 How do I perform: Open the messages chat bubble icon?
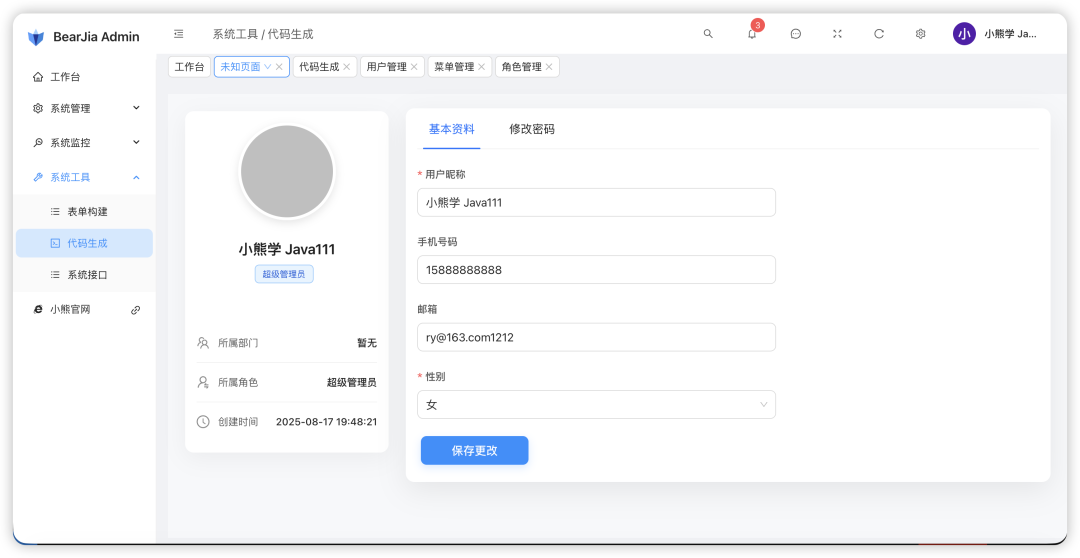coord(796,34)
